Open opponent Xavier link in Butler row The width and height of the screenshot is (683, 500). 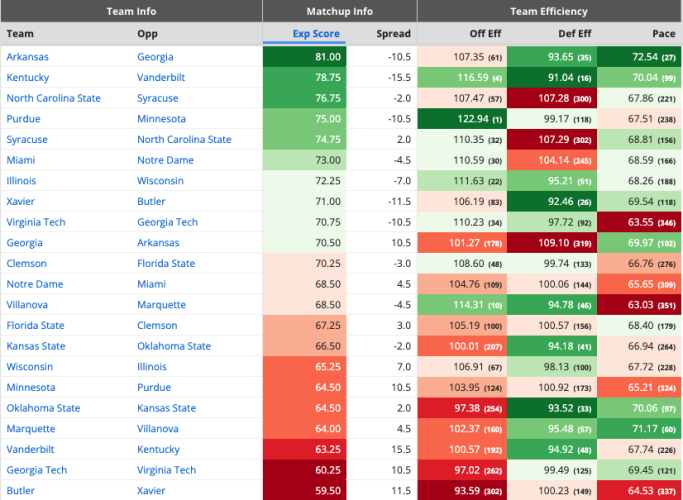pos(151,491)
